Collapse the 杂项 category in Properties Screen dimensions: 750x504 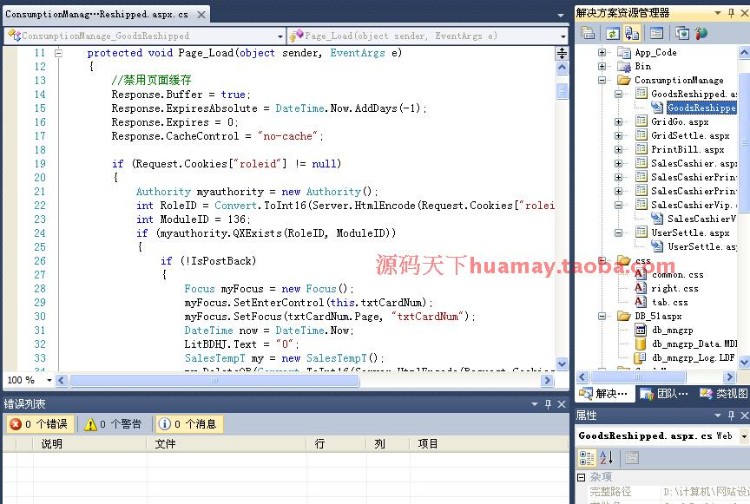(x=582, y=477)
